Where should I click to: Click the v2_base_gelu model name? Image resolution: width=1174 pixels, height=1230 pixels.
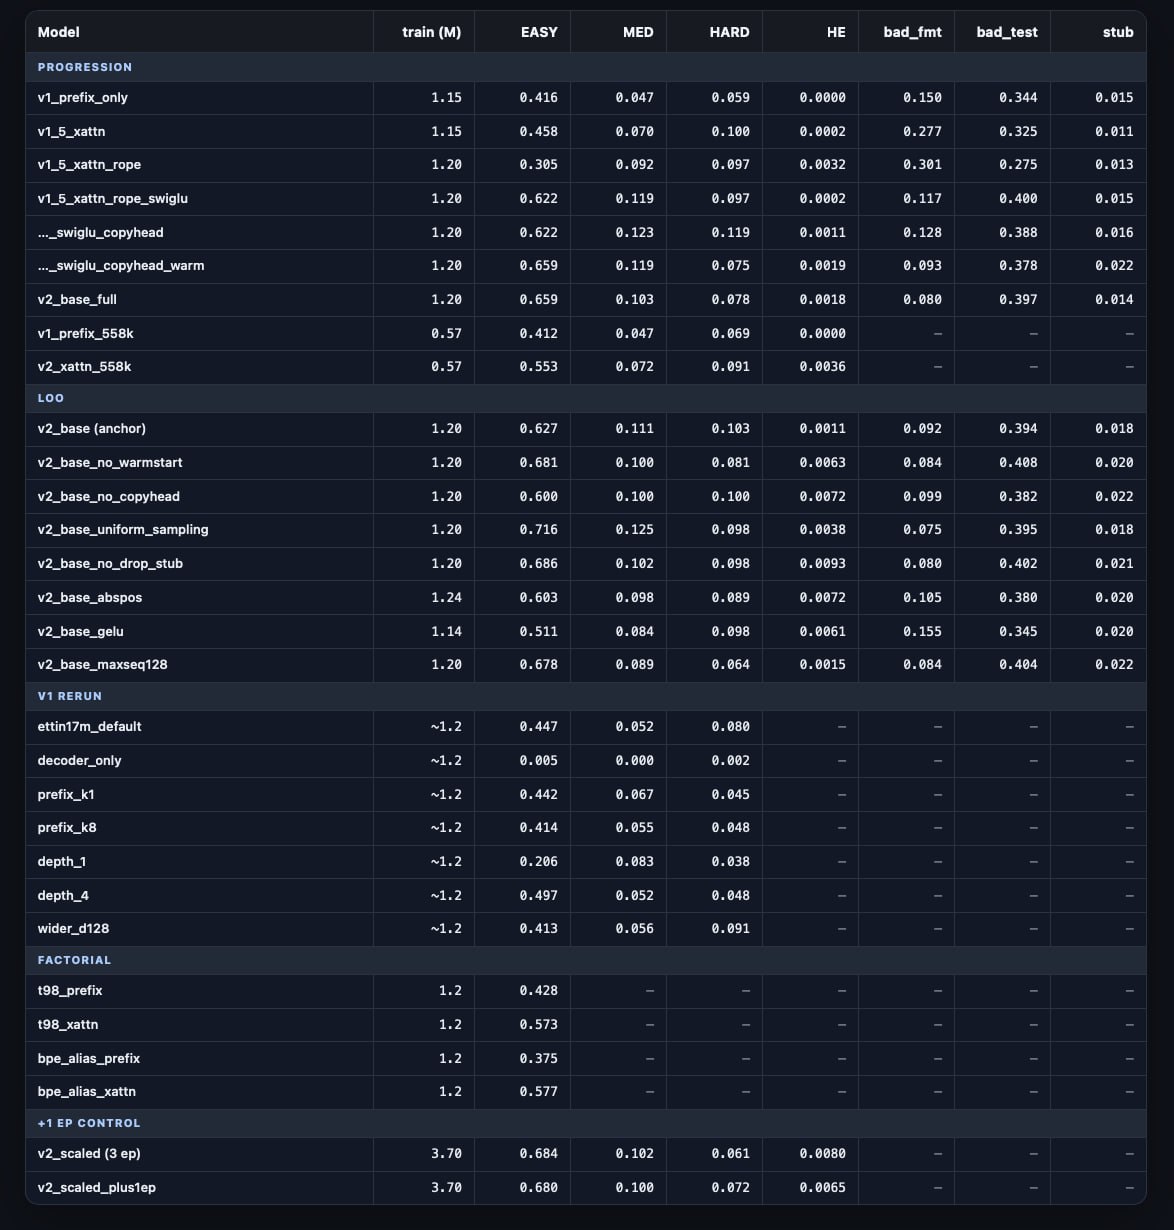click(x=81, y=631)
